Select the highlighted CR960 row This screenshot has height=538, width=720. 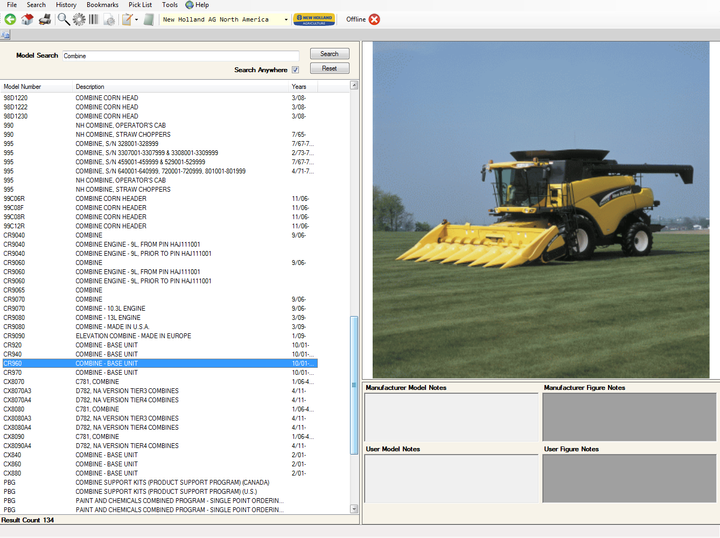[x=159, y=364]
